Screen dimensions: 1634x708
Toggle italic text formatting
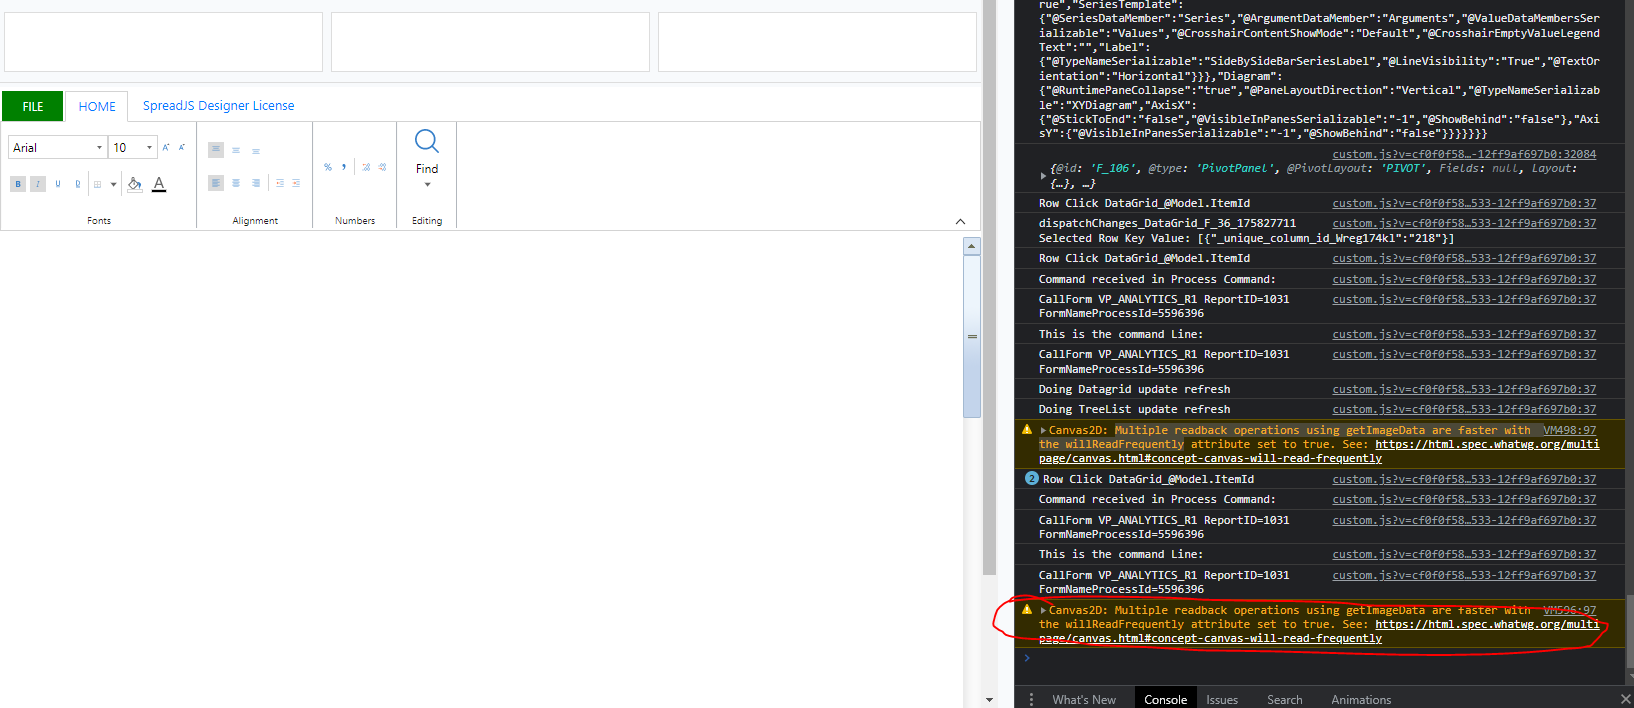pyautogui.click(x=38, y=184)
